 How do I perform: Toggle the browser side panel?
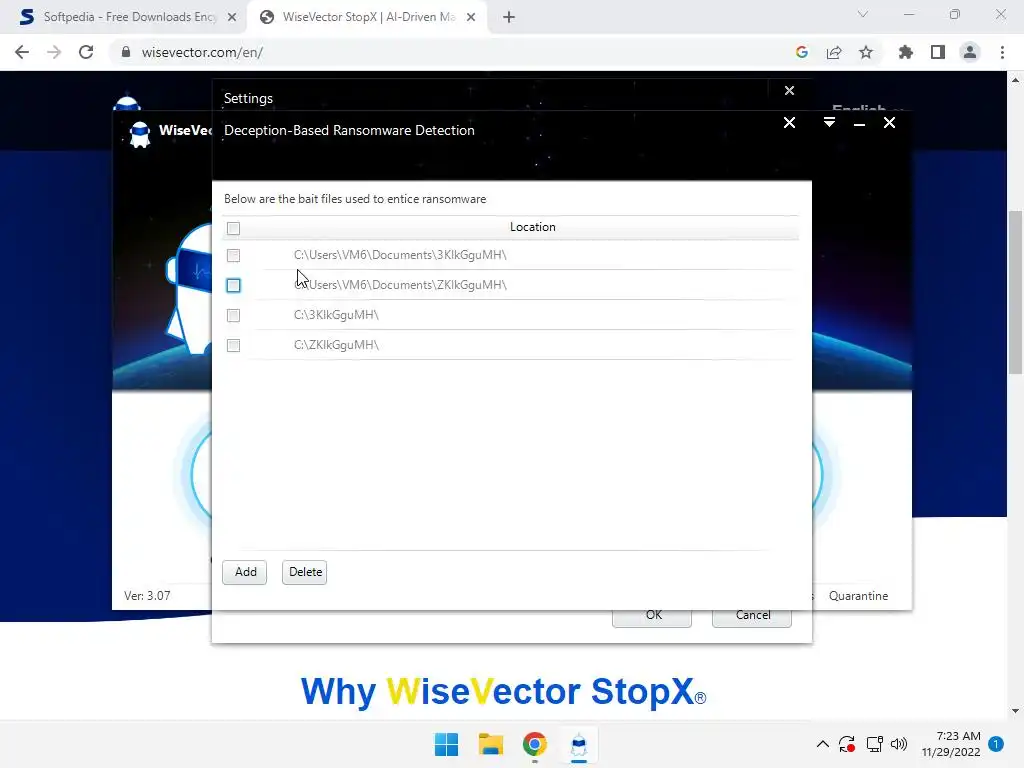point(938,52)
